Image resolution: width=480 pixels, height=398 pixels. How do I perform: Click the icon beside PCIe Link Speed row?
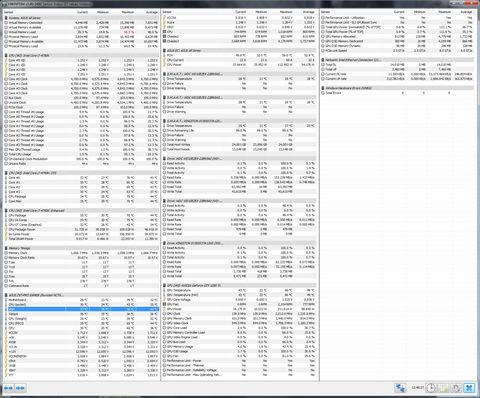tap(323, 51)
